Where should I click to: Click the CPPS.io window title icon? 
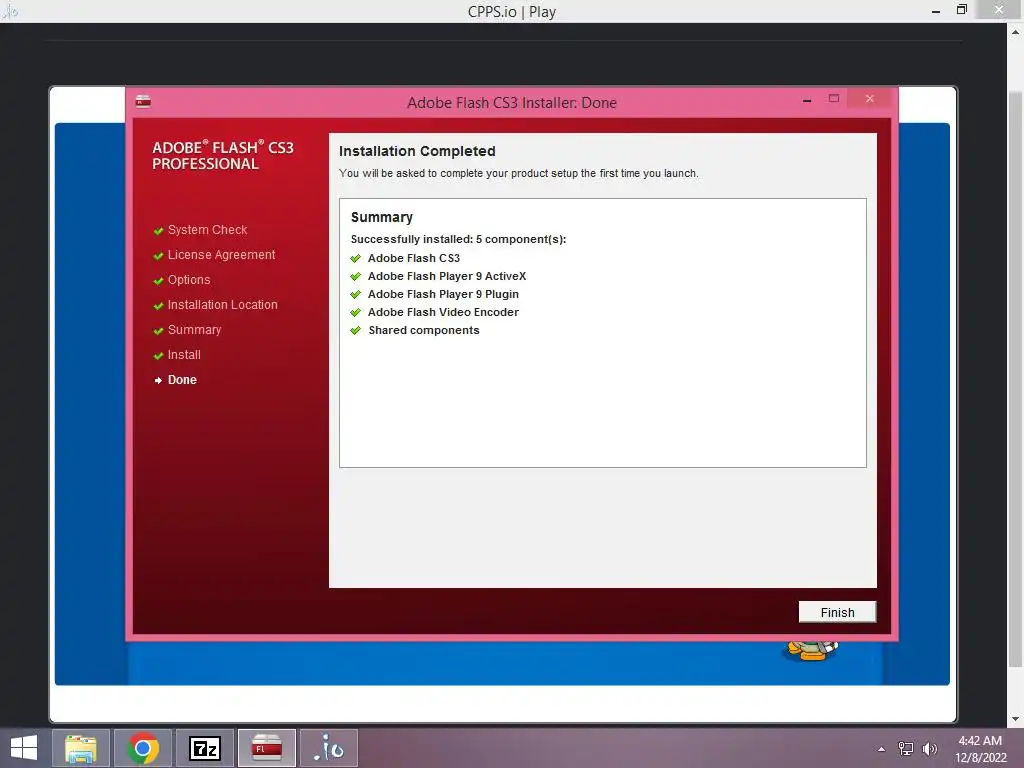tap(10, 10)
